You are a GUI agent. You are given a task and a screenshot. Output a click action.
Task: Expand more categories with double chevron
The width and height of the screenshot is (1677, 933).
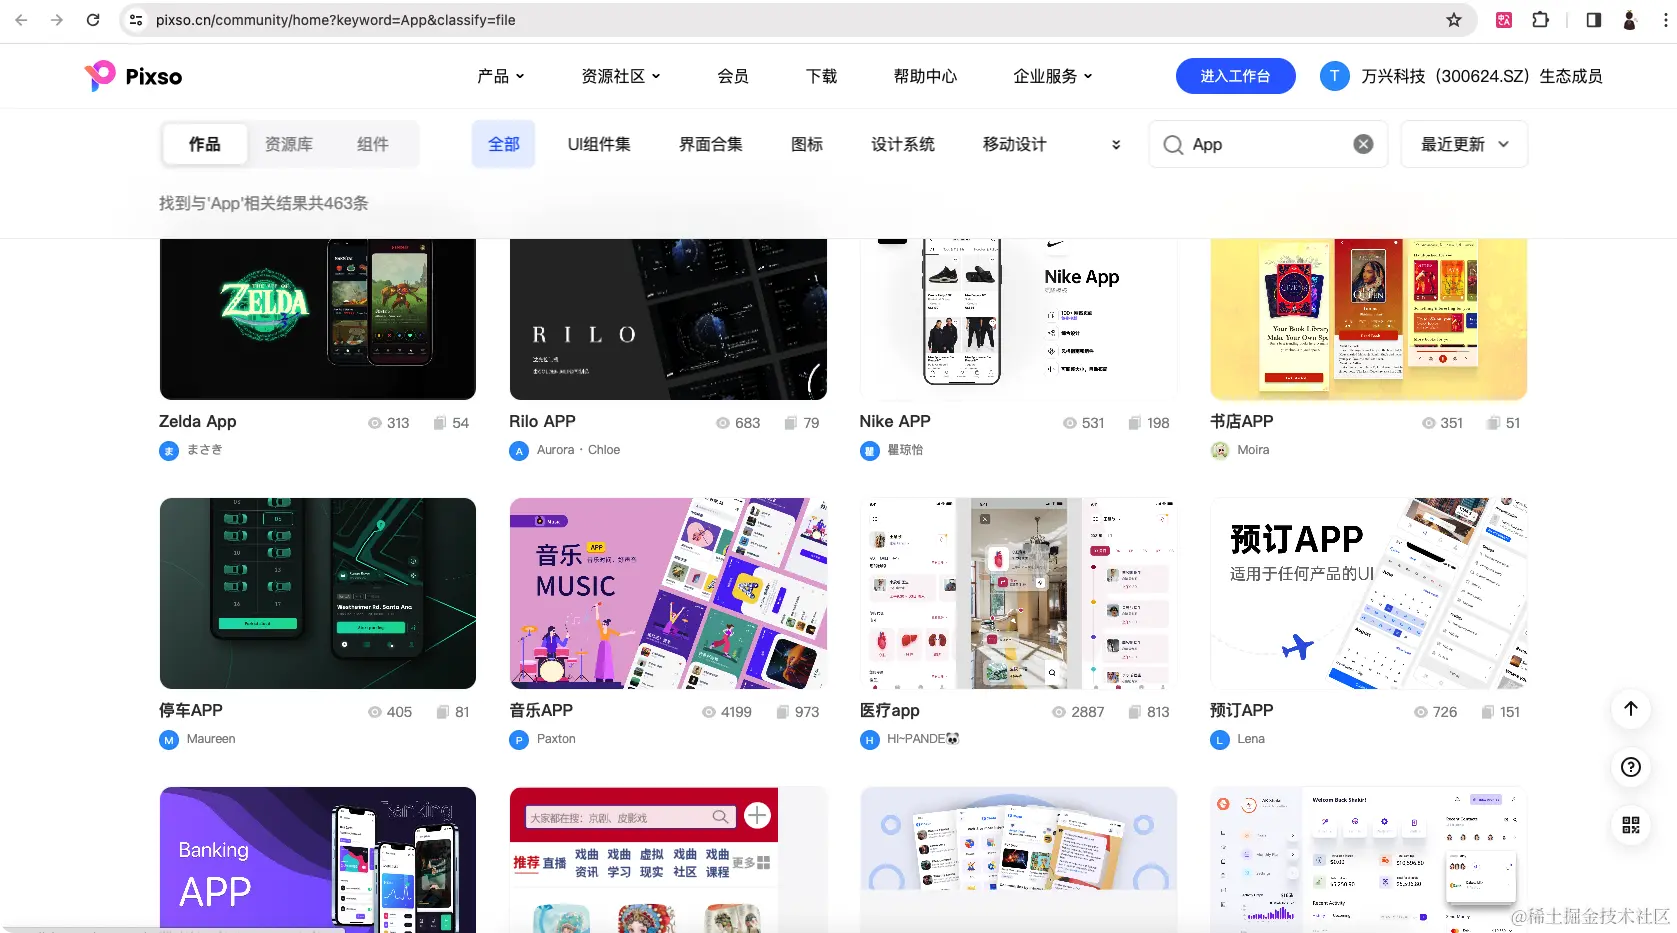(x=1116, y=145)
